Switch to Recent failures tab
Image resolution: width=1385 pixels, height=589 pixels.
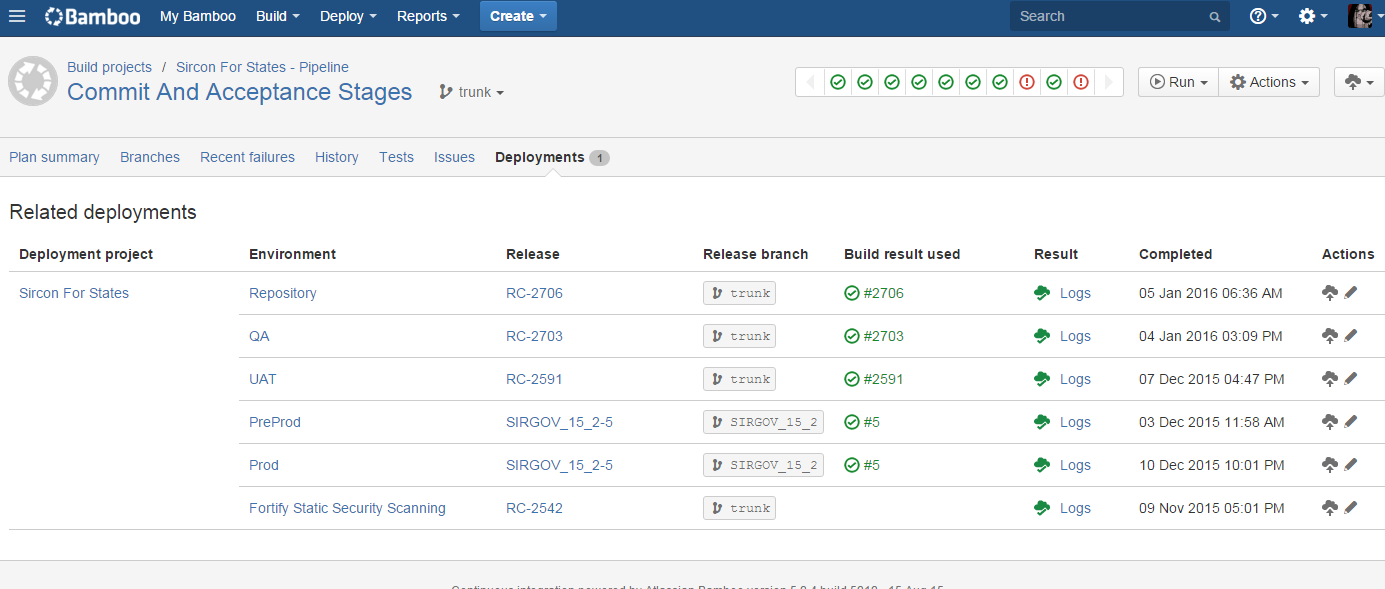tap(247, 157)
